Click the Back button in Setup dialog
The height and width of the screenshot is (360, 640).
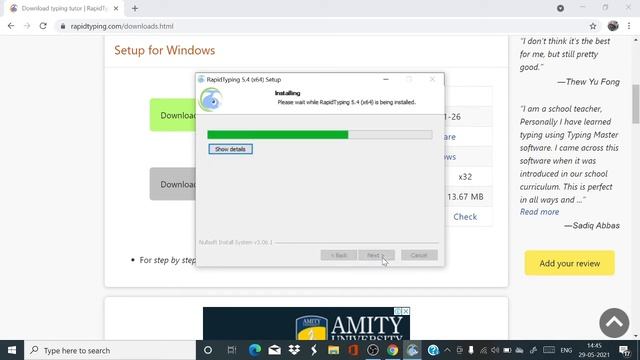(338, 255)
